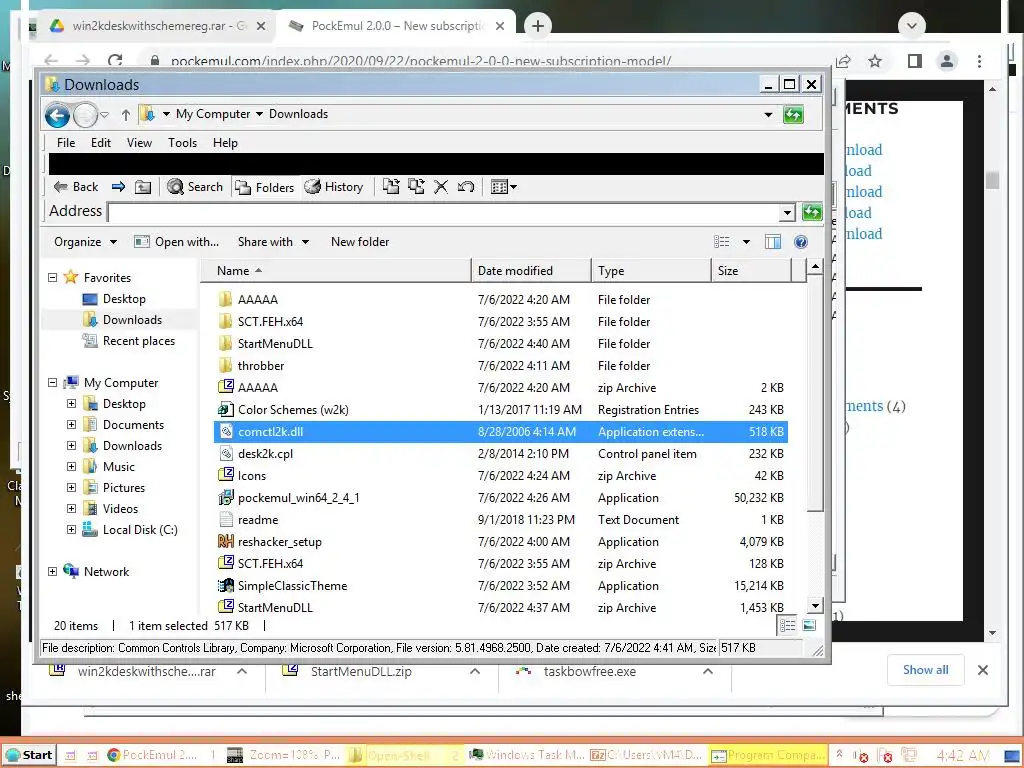Image resolution: width=1024 pixels, height=768 pixels.
Task: Sort by the Name column header
Action: pos(335,270)
